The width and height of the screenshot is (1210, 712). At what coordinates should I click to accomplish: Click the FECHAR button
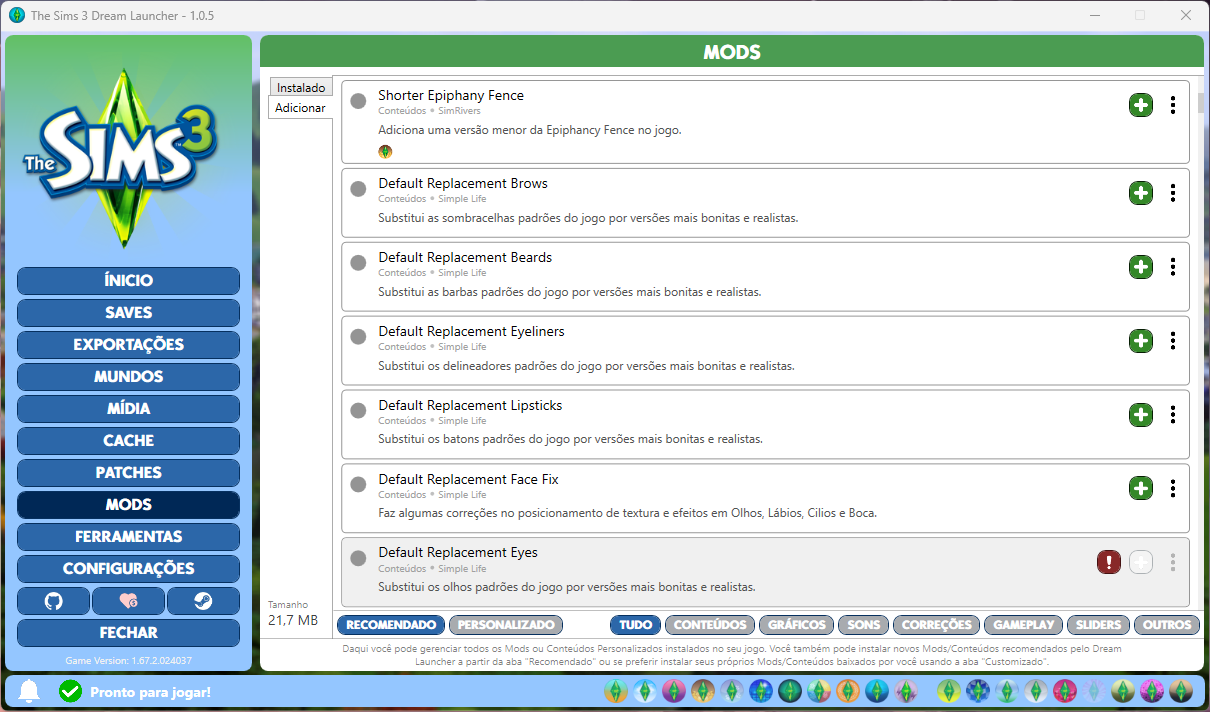click(128, 633)
